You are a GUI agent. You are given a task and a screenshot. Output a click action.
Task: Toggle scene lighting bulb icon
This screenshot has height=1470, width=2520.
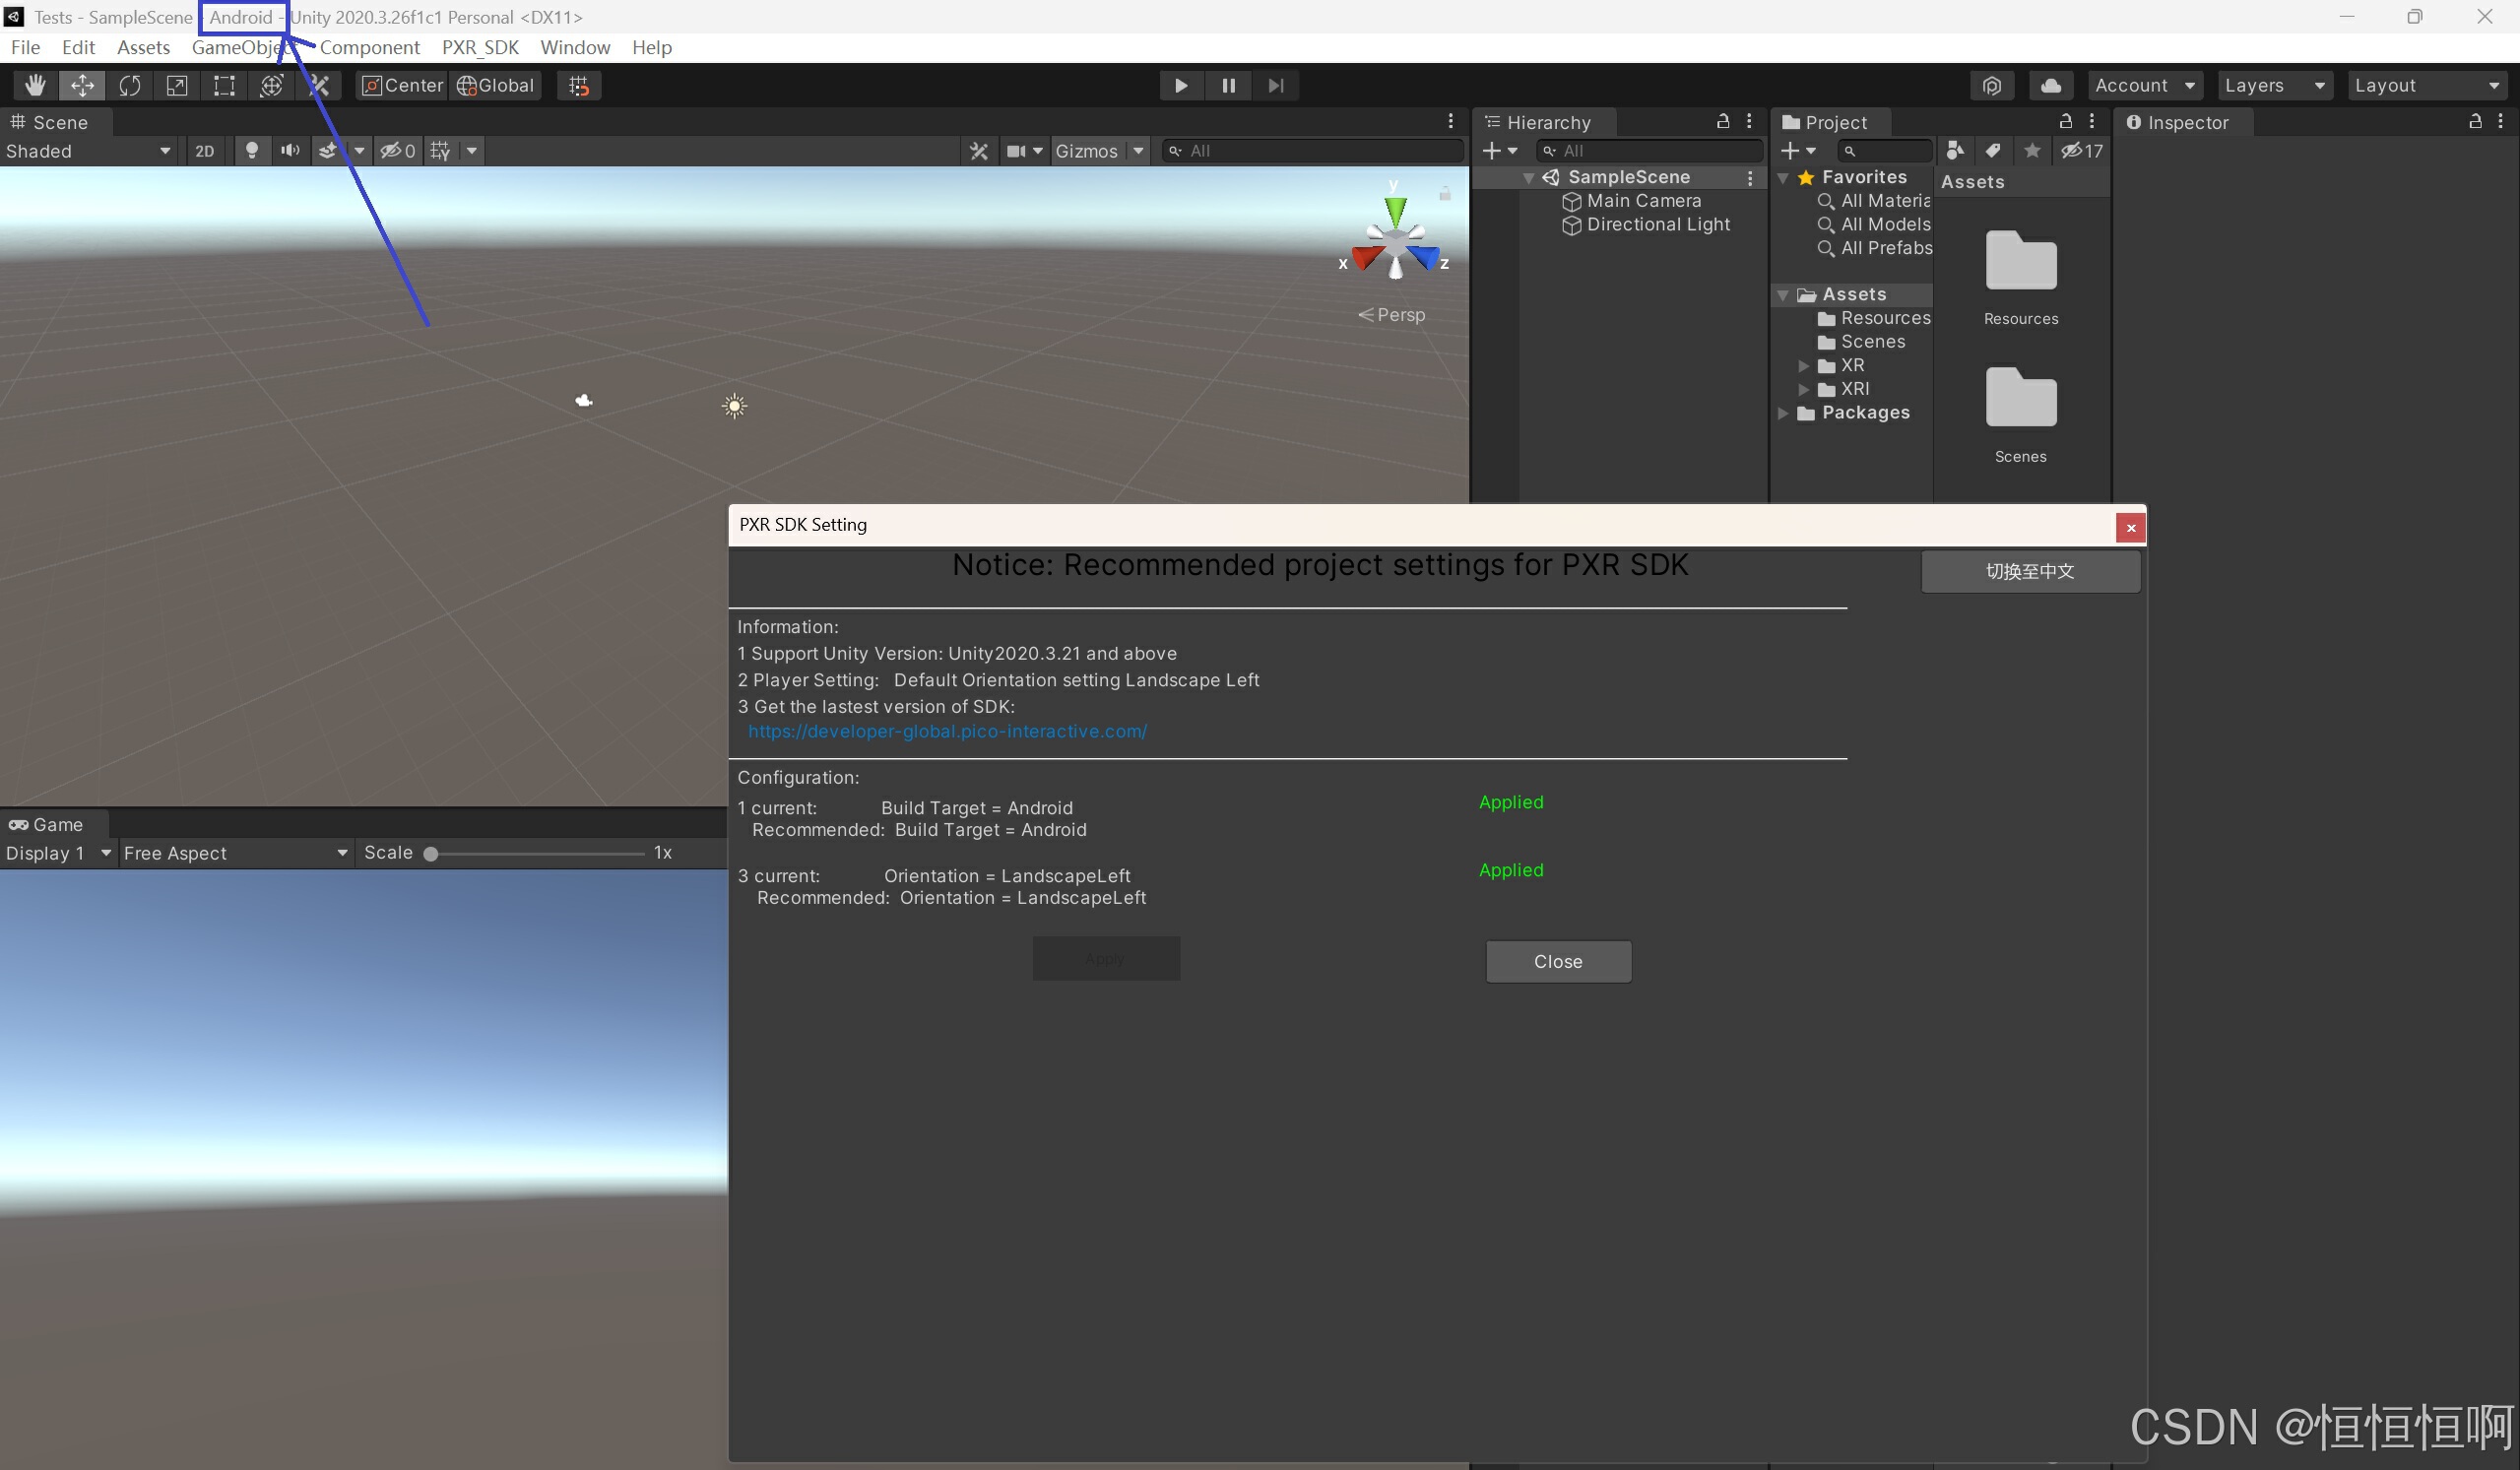click(251, 151)
